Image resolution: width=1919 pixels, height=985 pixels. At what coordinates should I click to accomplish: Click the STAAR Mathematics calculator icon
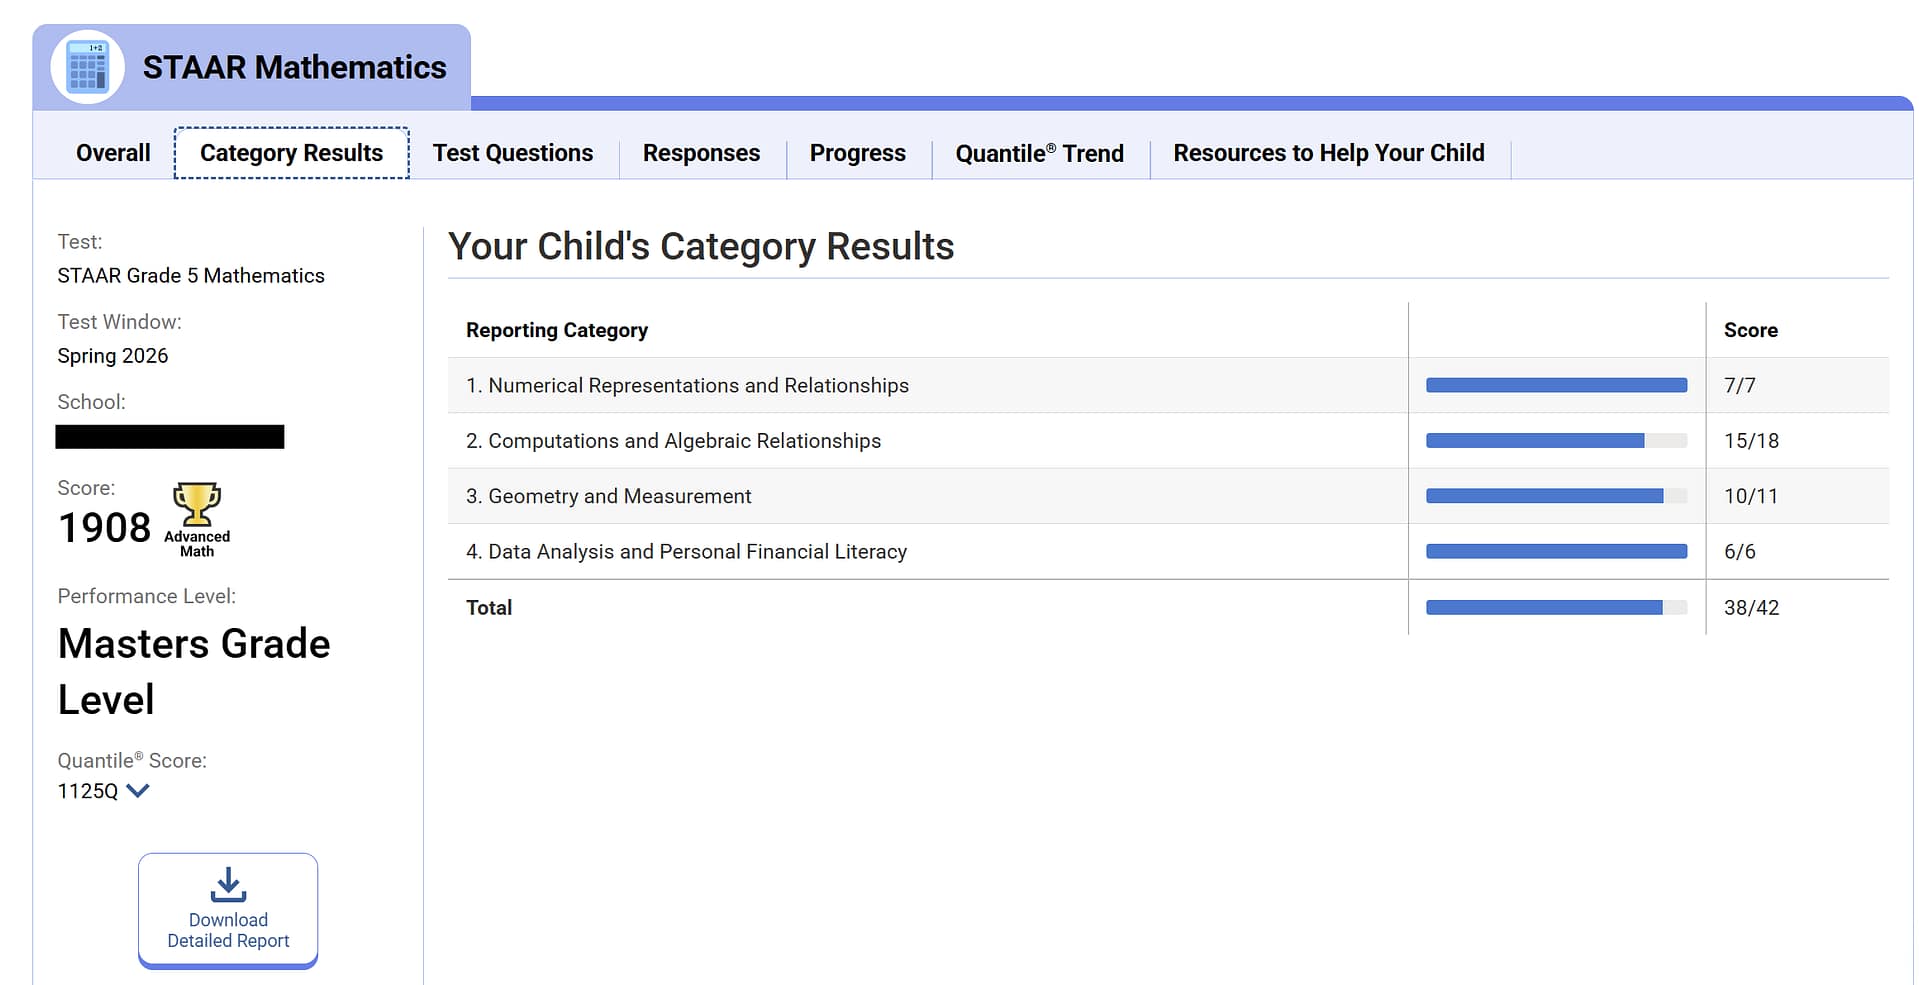pos(87,68)
